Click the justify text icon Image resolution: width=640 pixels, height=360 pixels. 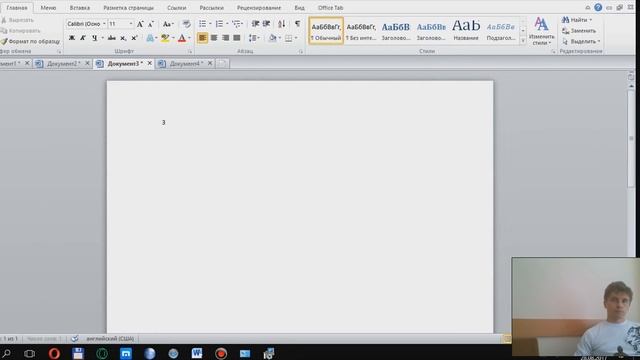click(x=237, y=38)
